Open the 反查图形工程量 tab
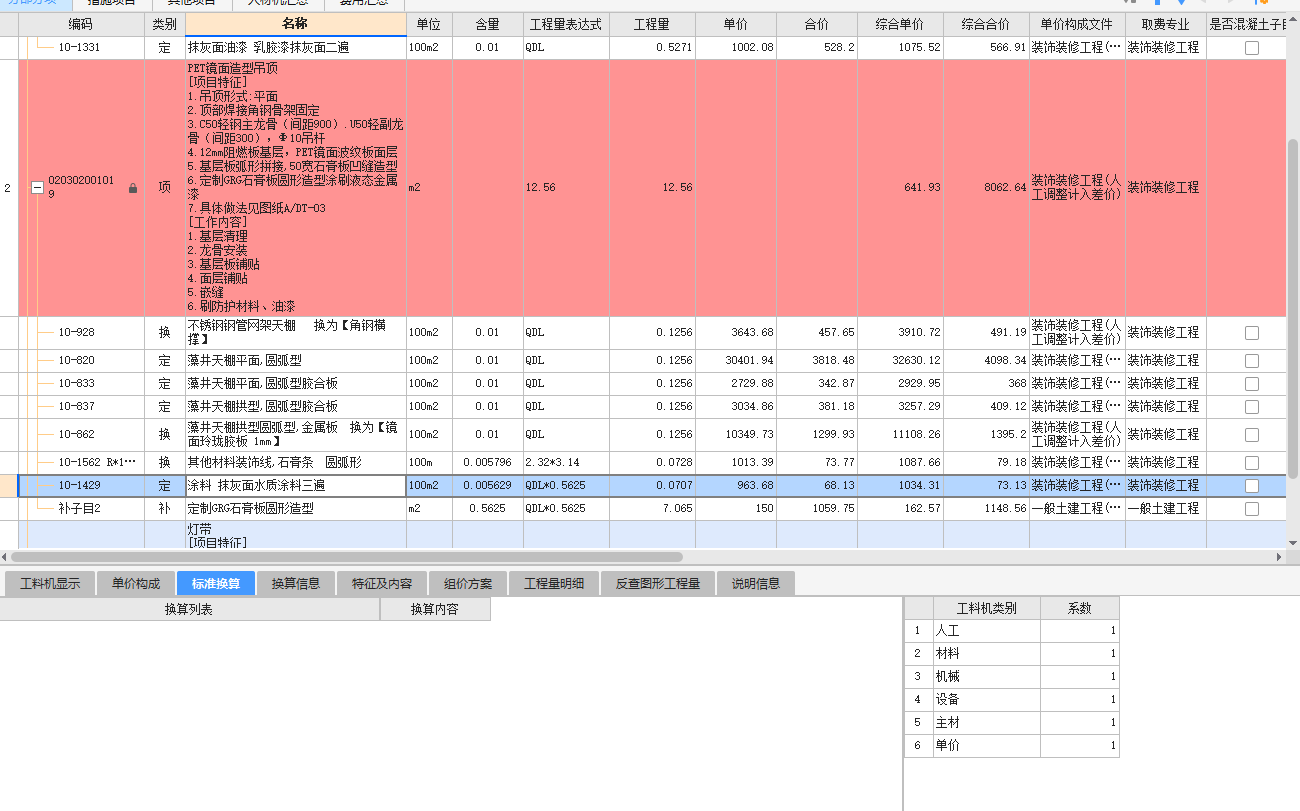Screen dimensions: 1300x811 click(x=658, y=583)
